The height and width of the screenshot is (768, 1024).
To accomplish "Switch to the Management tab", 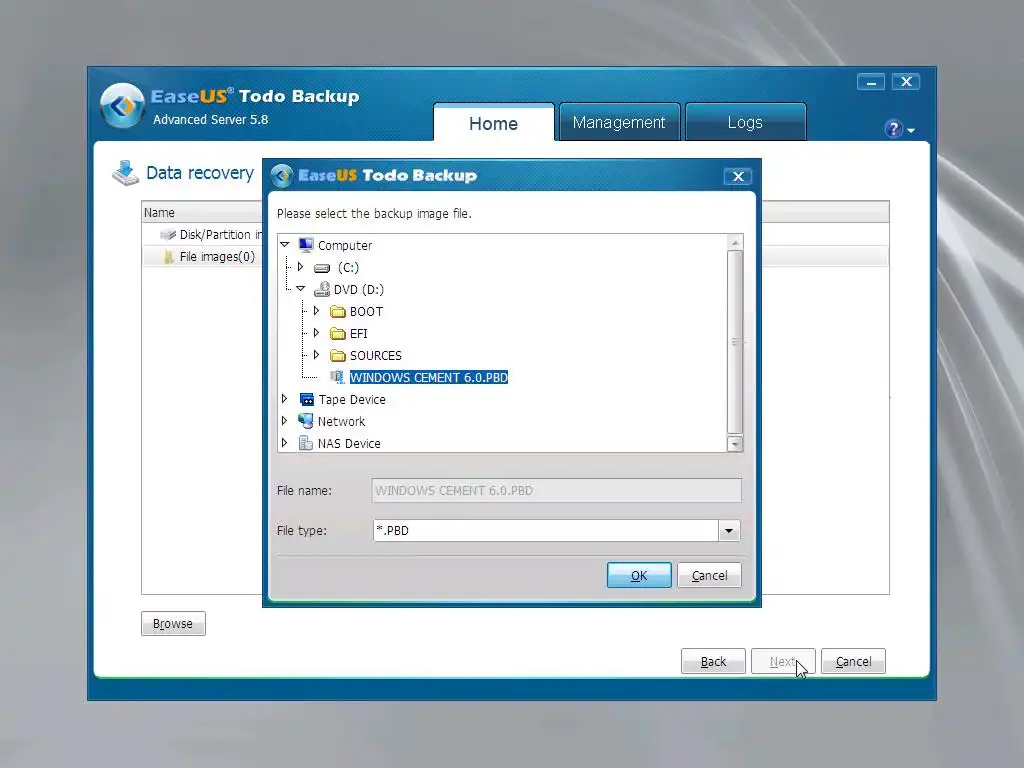I will pos(618,122).
